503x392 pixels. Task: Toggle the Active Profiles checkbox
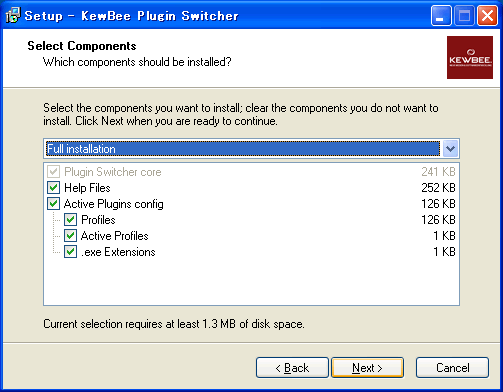coord(70,236)
